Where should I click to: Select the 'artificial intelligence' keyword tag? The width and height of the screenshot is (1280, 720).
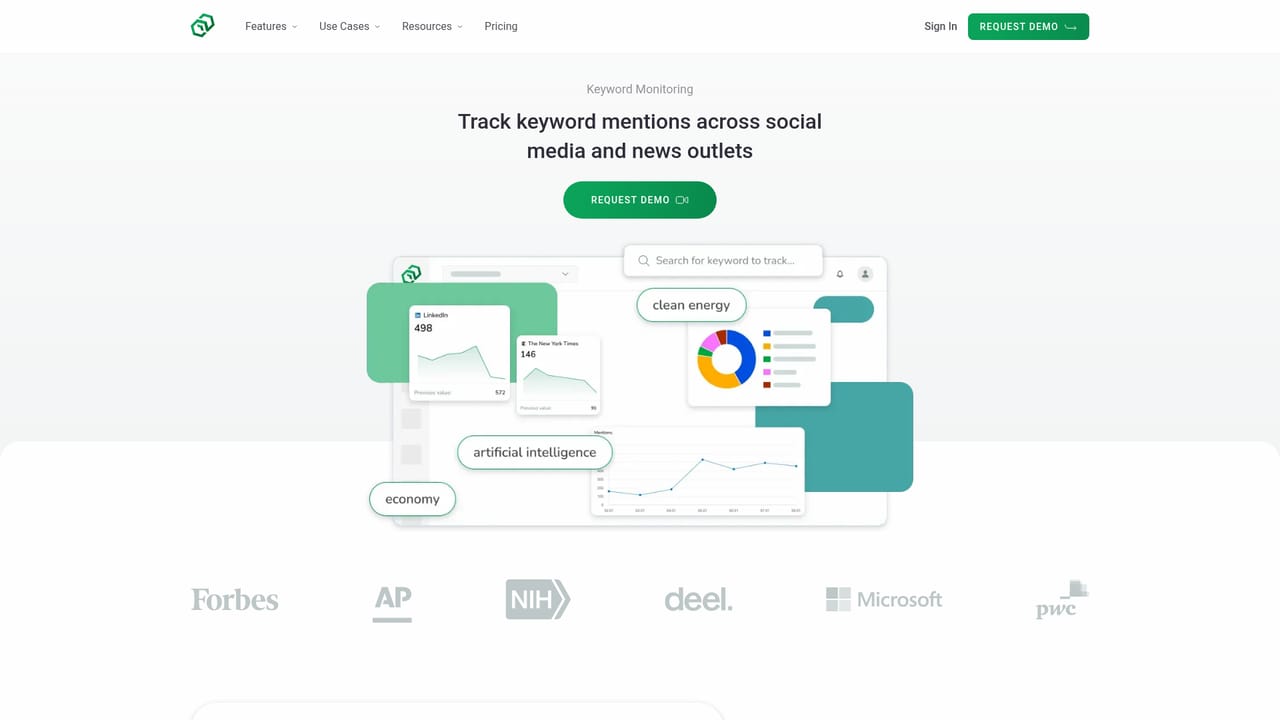[535, 452]
